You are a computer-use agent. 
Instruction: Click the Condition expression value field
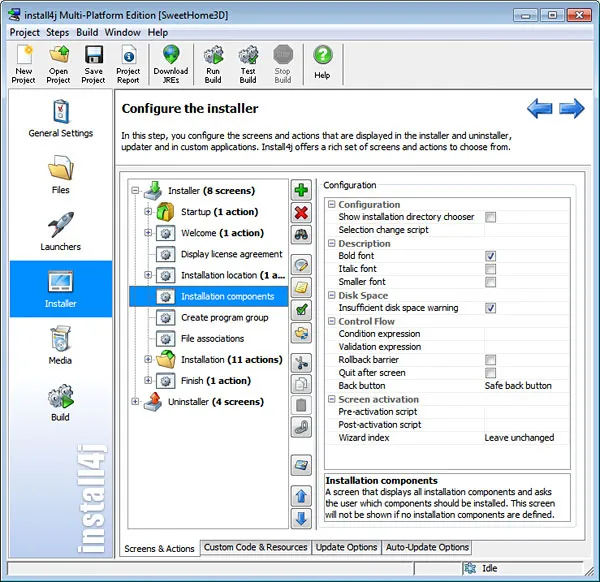[527, 334]
